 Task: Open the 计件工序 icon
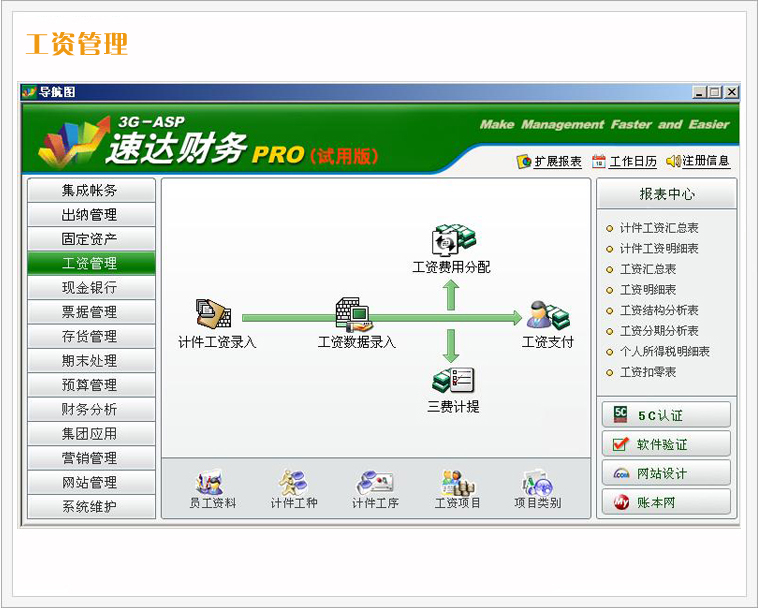tap(375, 482)
